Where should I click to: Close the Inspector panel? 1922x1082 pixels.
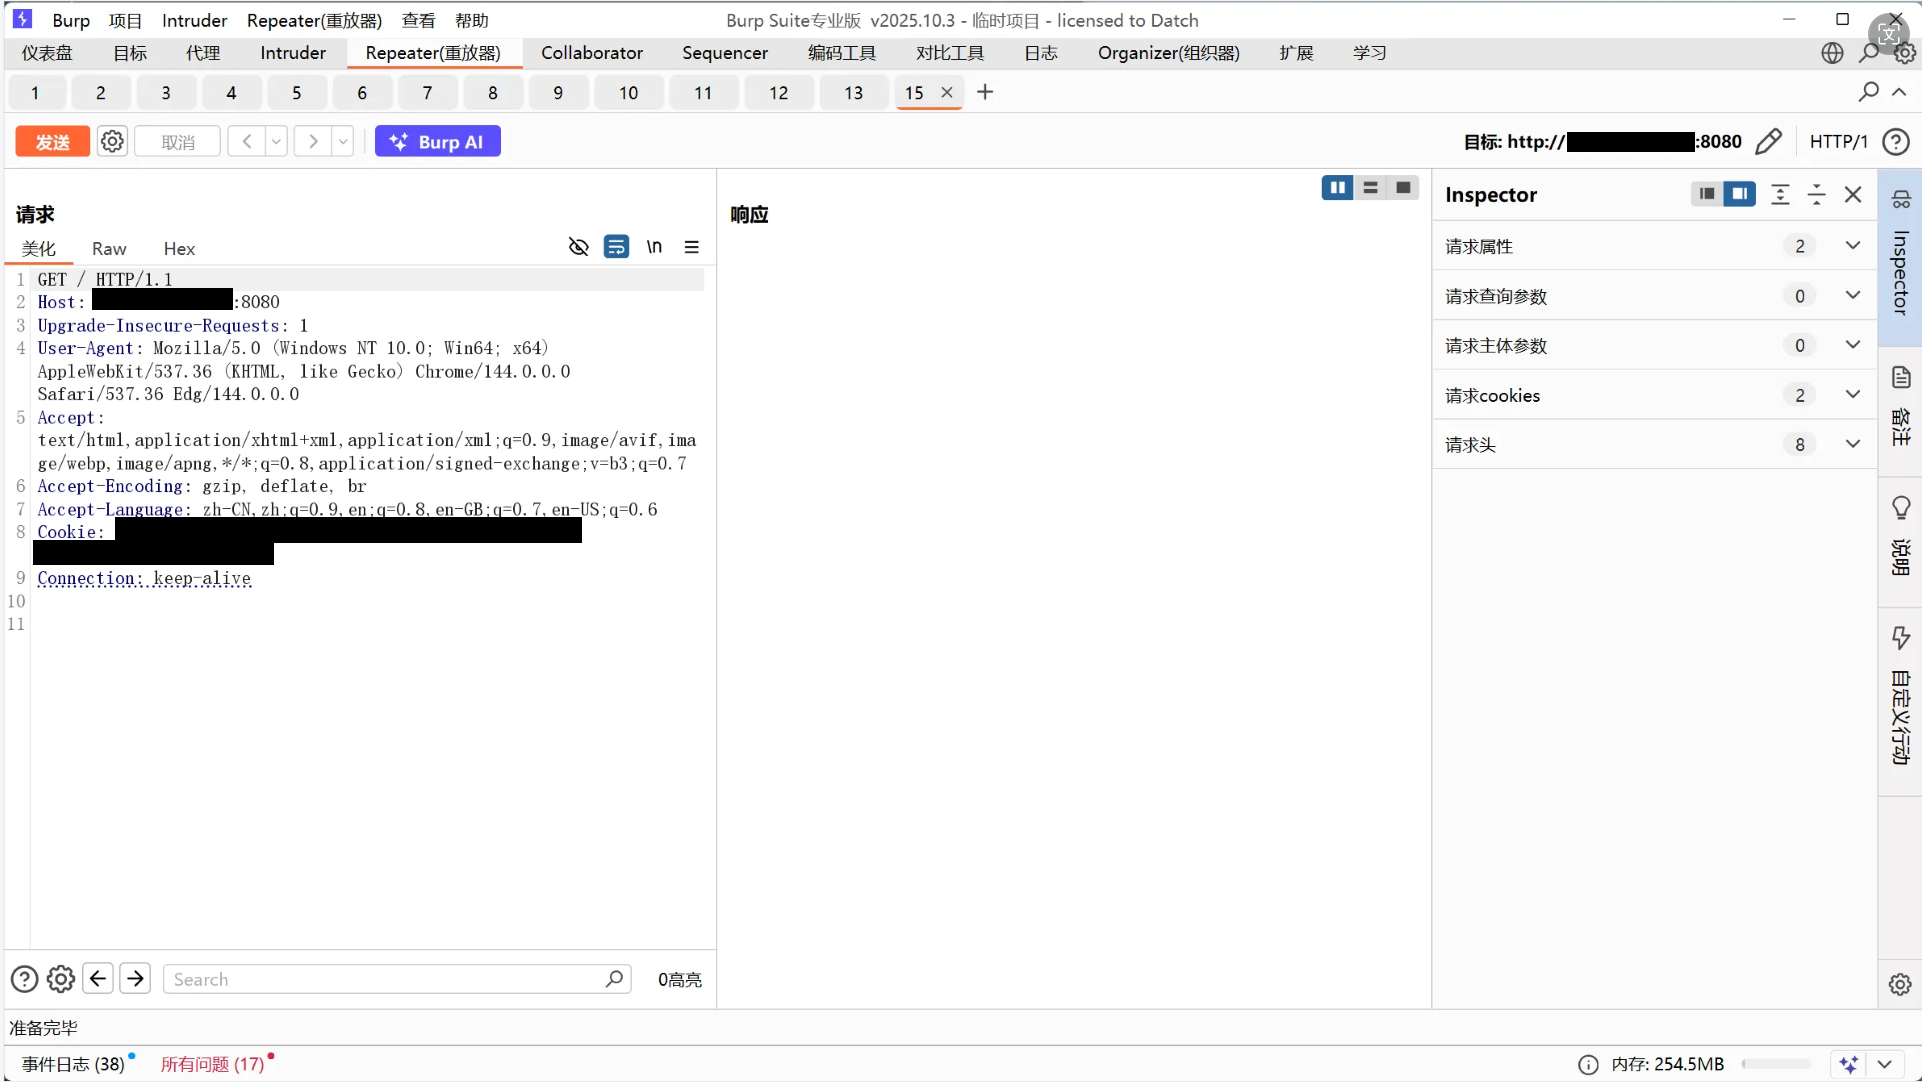coord(1853,194)
